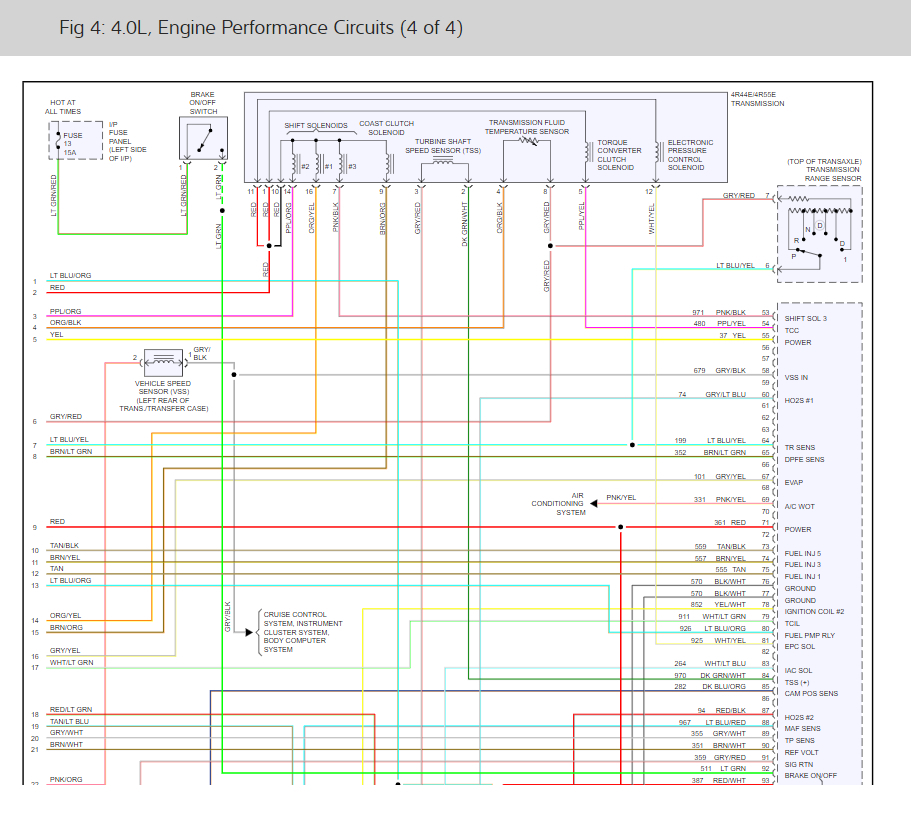
Task: Click the Turbine Shaft Speed Sensor coil
Action: [x=443, y=160]
